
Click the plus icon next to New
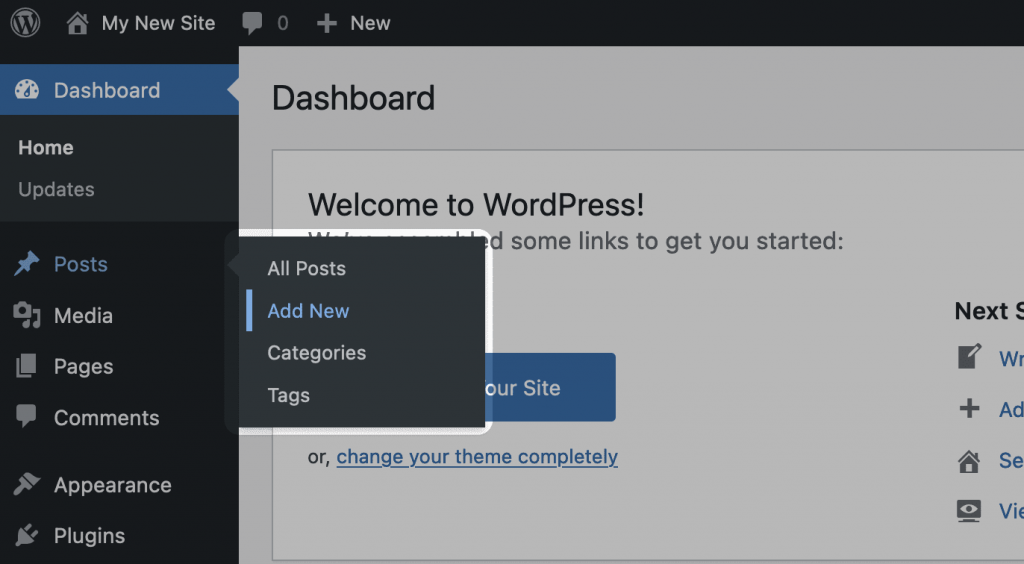click(326, 23)
